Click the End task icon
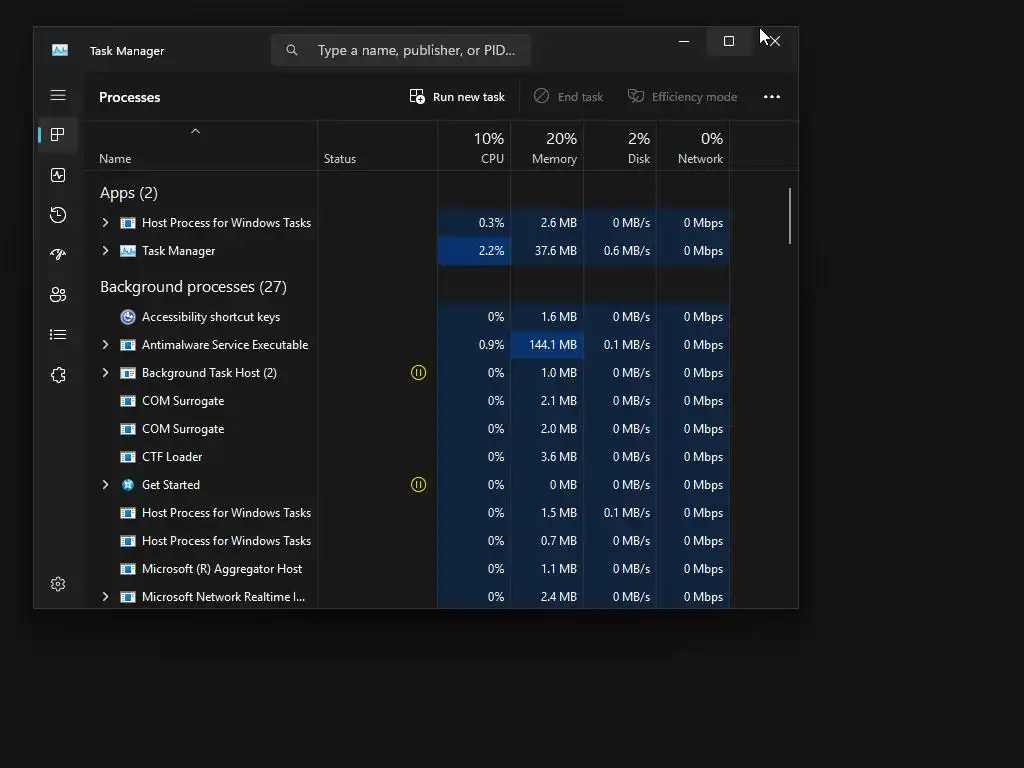 pos(541,96)
